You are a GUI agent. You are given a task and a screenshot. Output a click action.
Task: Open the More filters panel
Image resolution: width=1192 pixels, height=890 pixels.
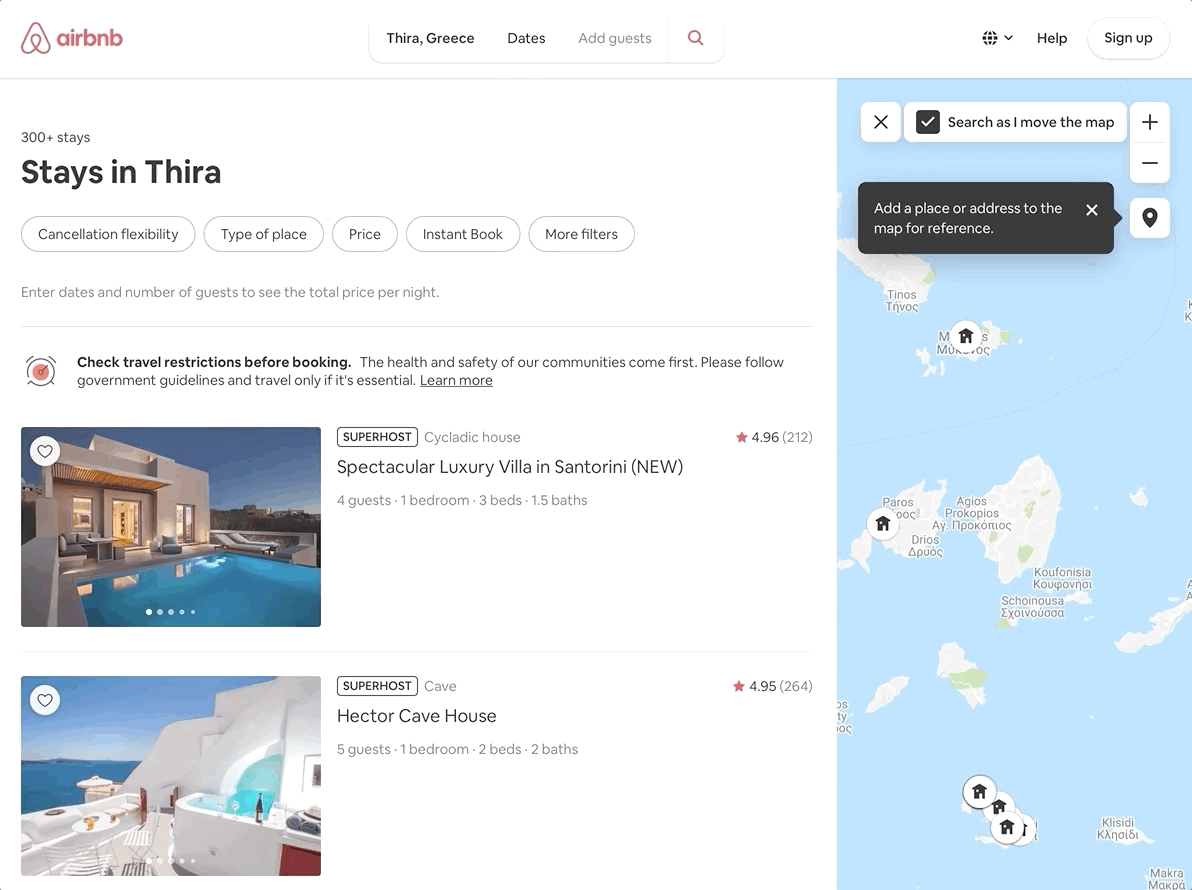(x=581, y=234)
